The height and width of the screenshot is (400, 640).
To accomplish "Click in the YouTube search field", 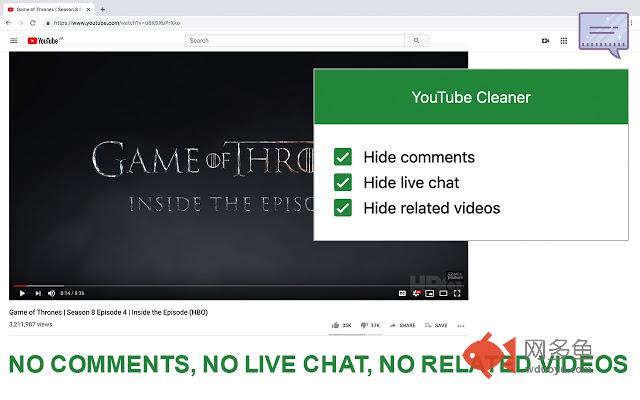I will [x=295, y=40].
